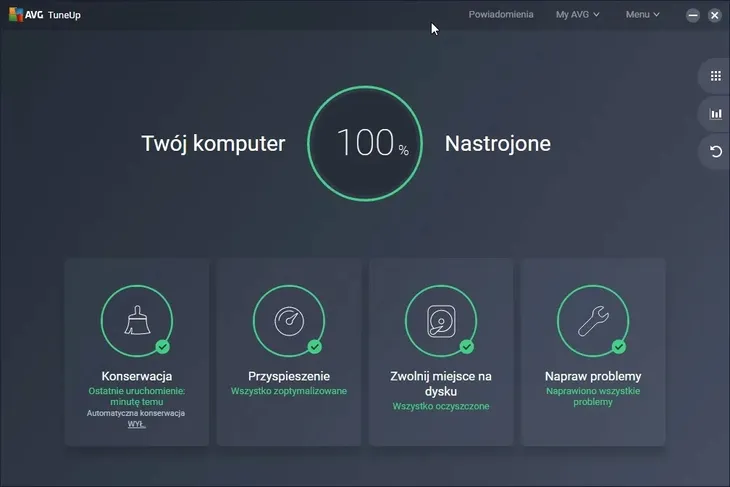Click the green checkmark on Napraw problemy
This screenshot has height=487, width=730.
[619, 347]
